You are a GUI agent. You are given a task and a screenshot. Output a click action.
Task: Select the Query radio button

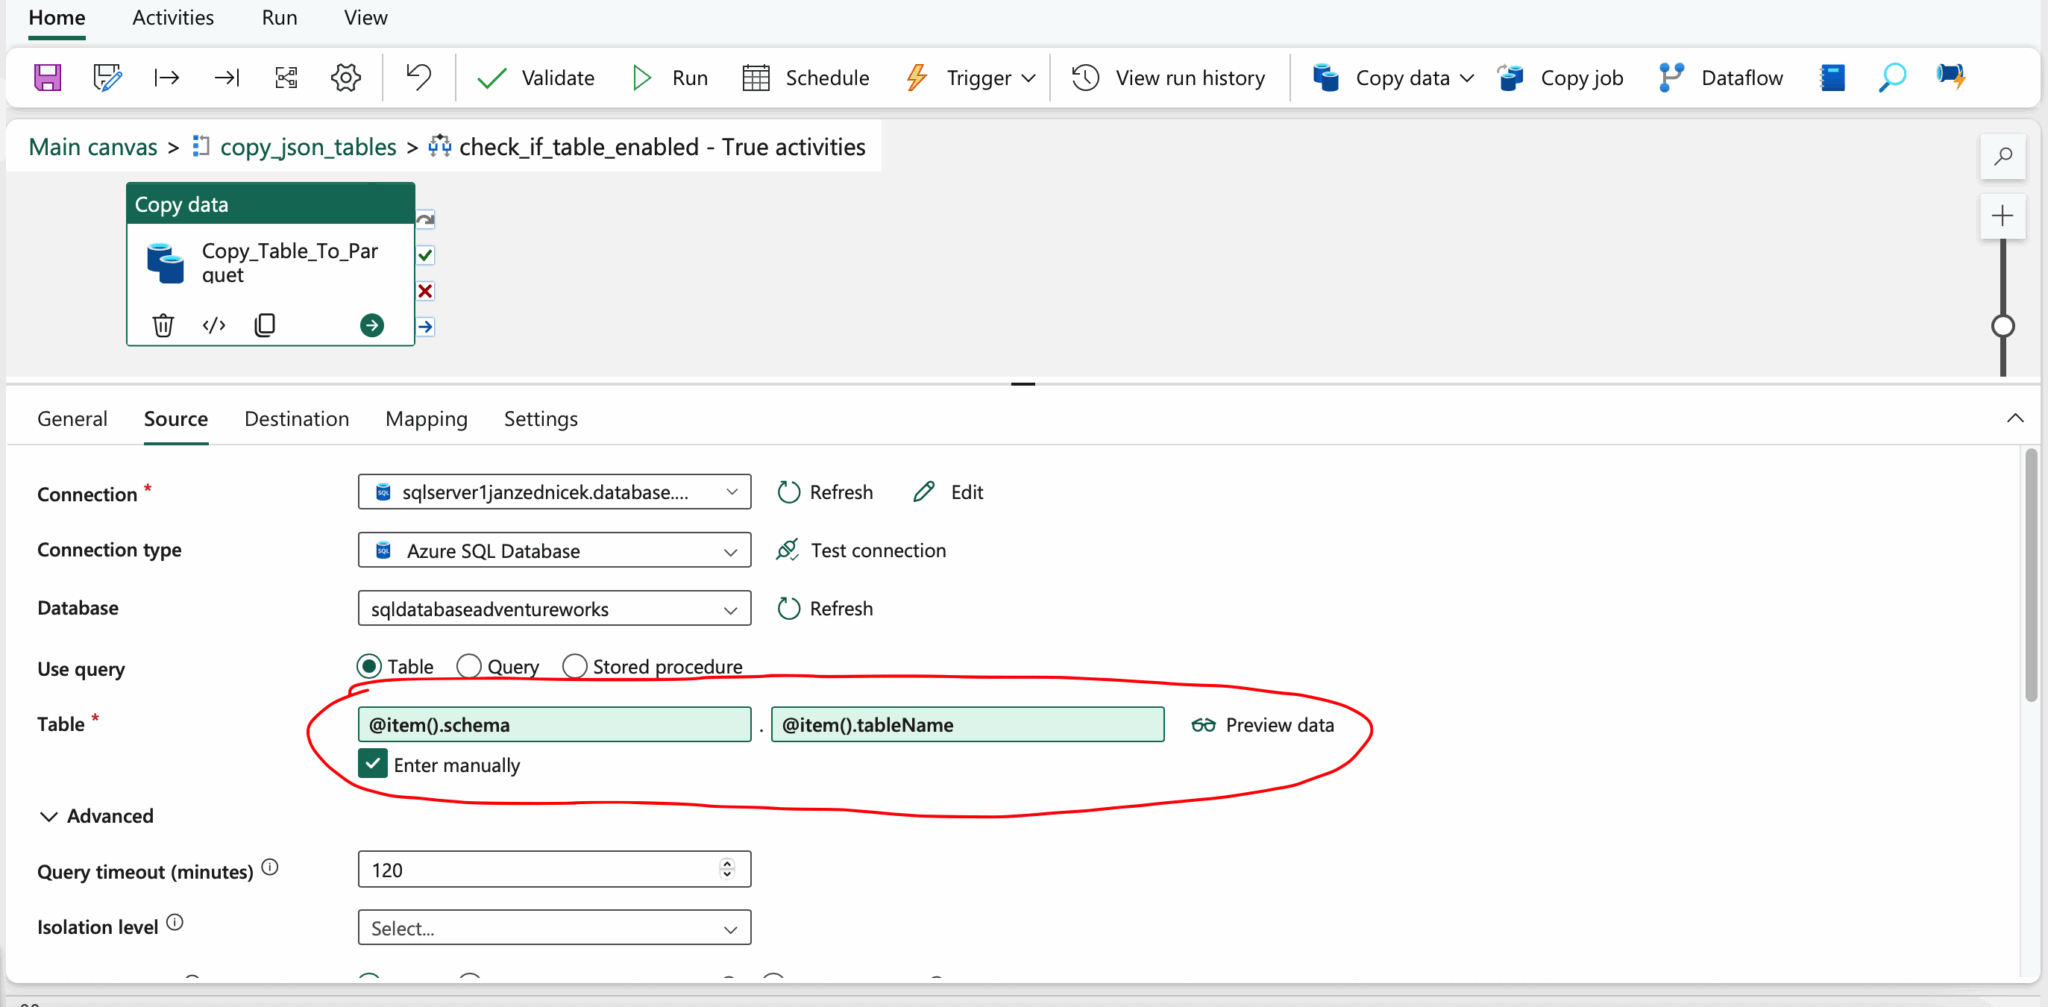click(469, 666)
